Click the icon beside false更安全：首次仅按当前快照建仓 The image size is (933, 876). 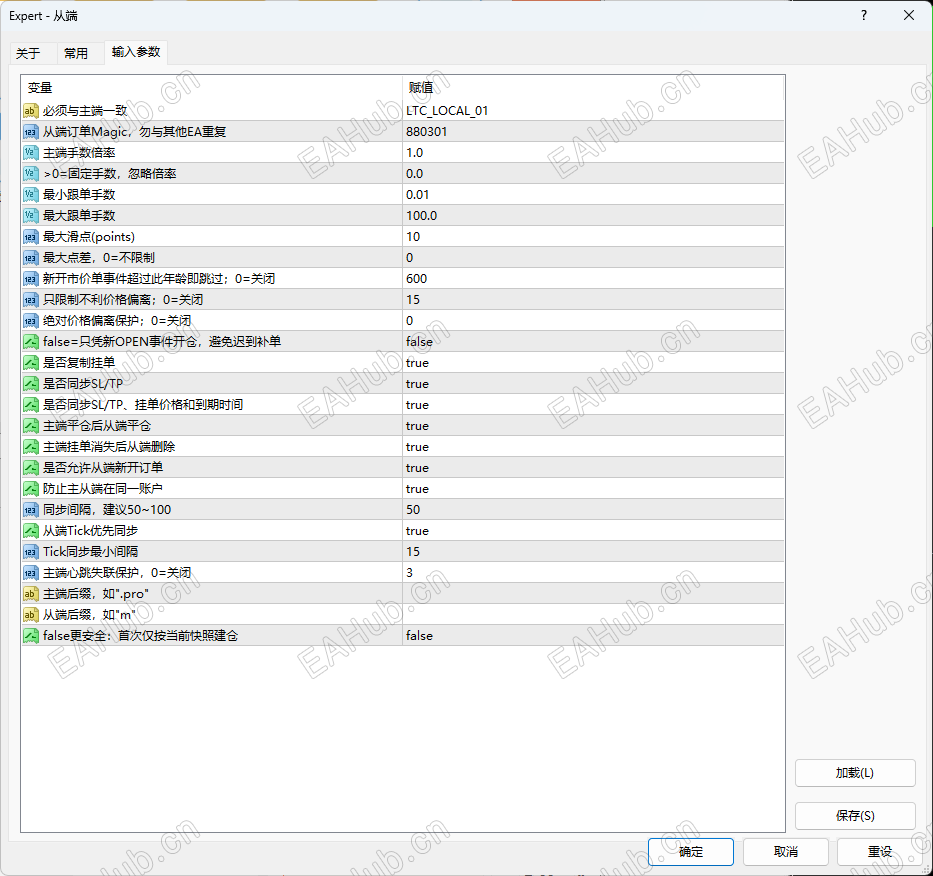(x=31, y=636)
